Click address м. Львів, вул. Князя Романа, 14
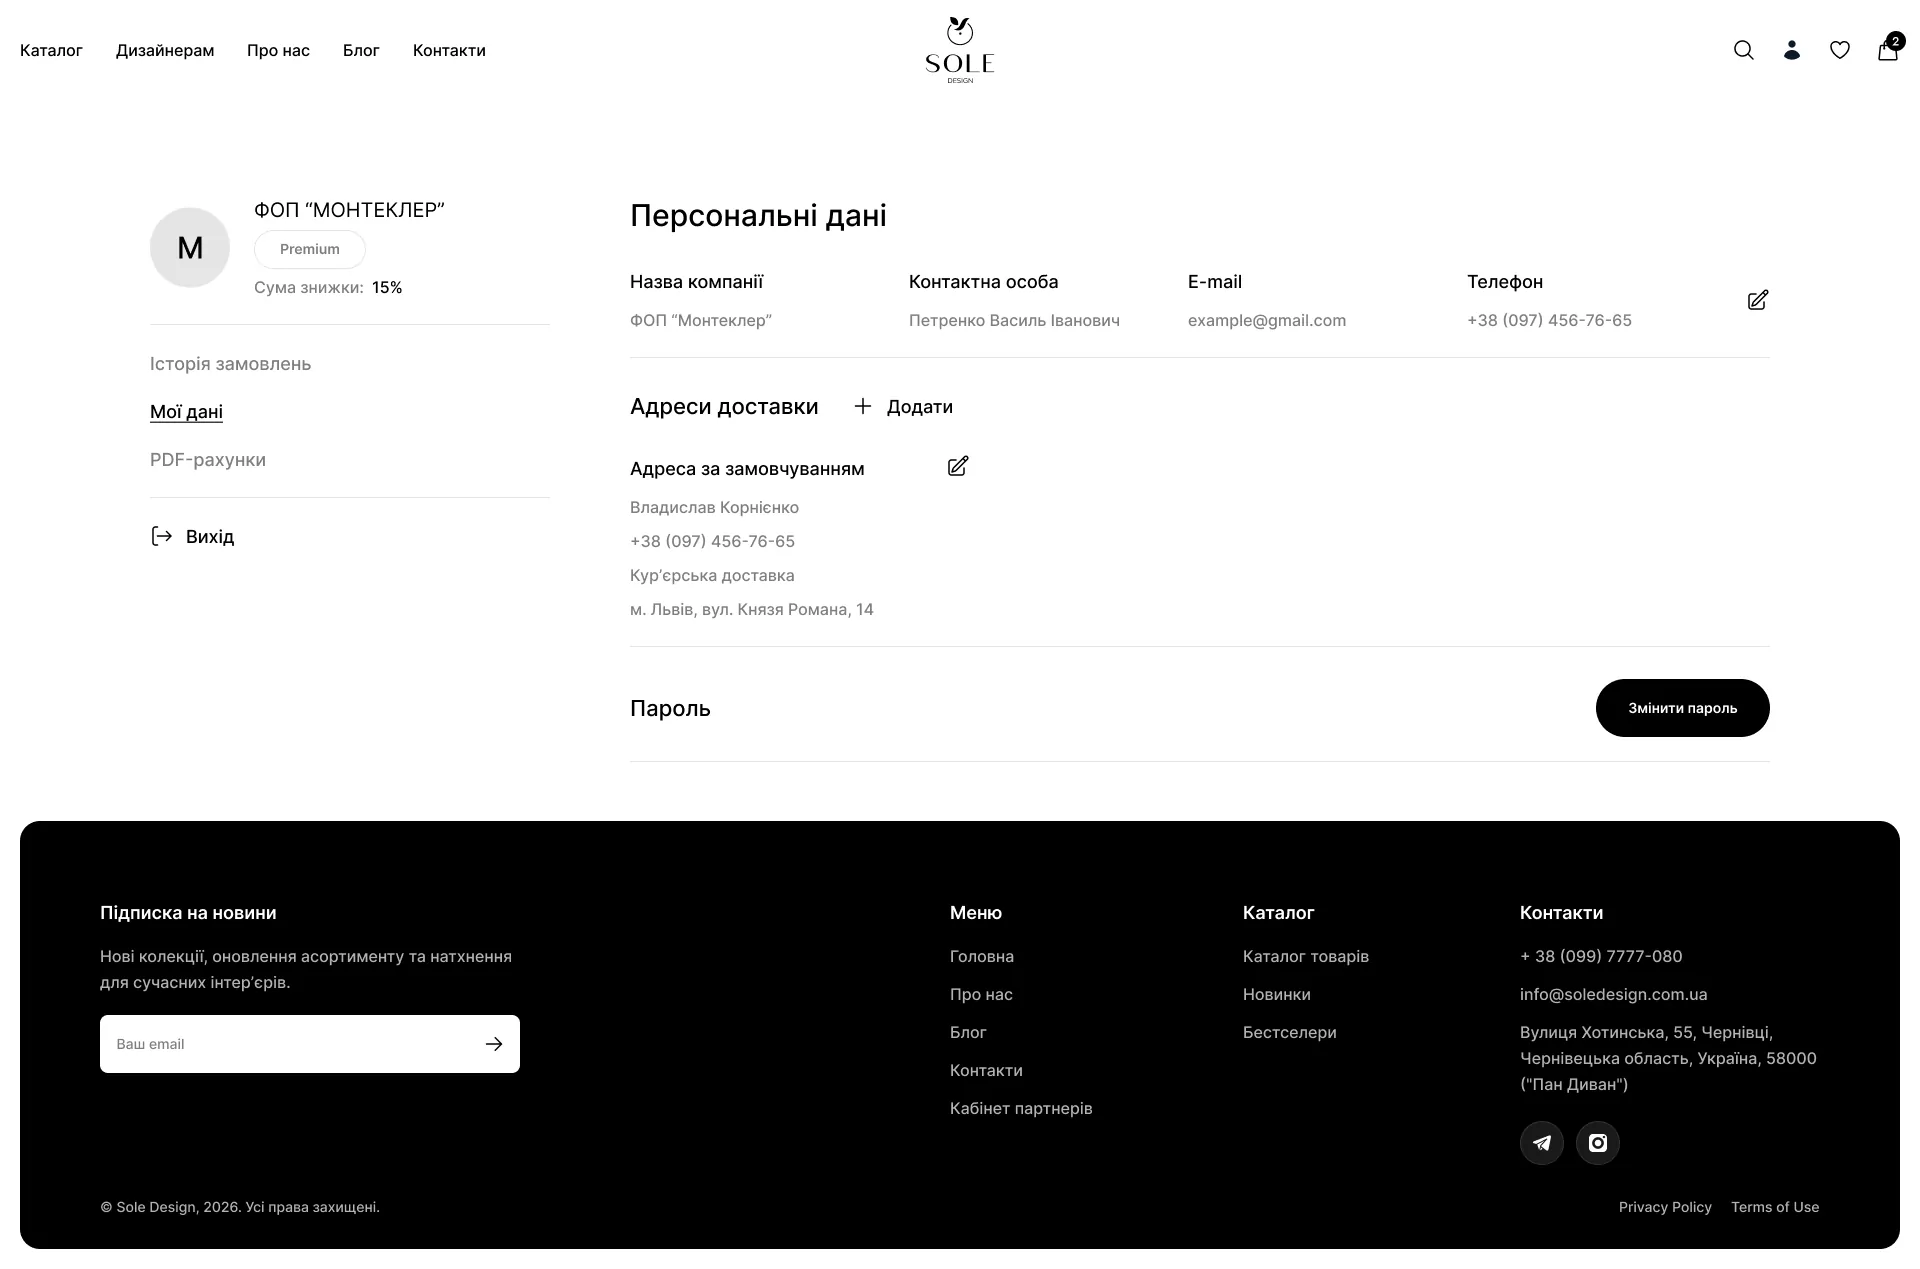This screenshot has width=1920, height=1269. [x=752, y=609]
